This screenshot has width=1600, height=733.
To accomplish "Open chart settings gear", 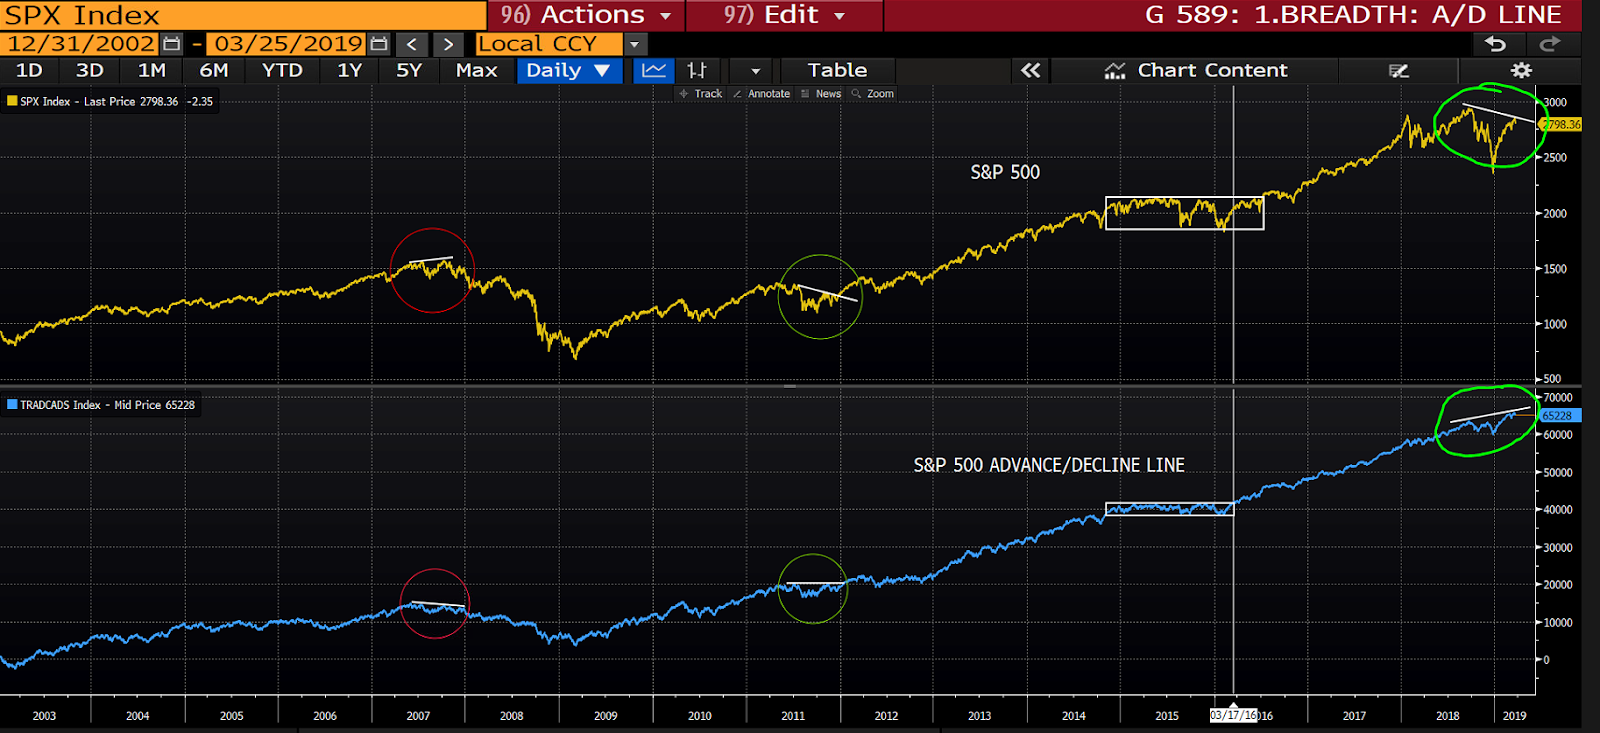I will click(x=1521, y=70).
